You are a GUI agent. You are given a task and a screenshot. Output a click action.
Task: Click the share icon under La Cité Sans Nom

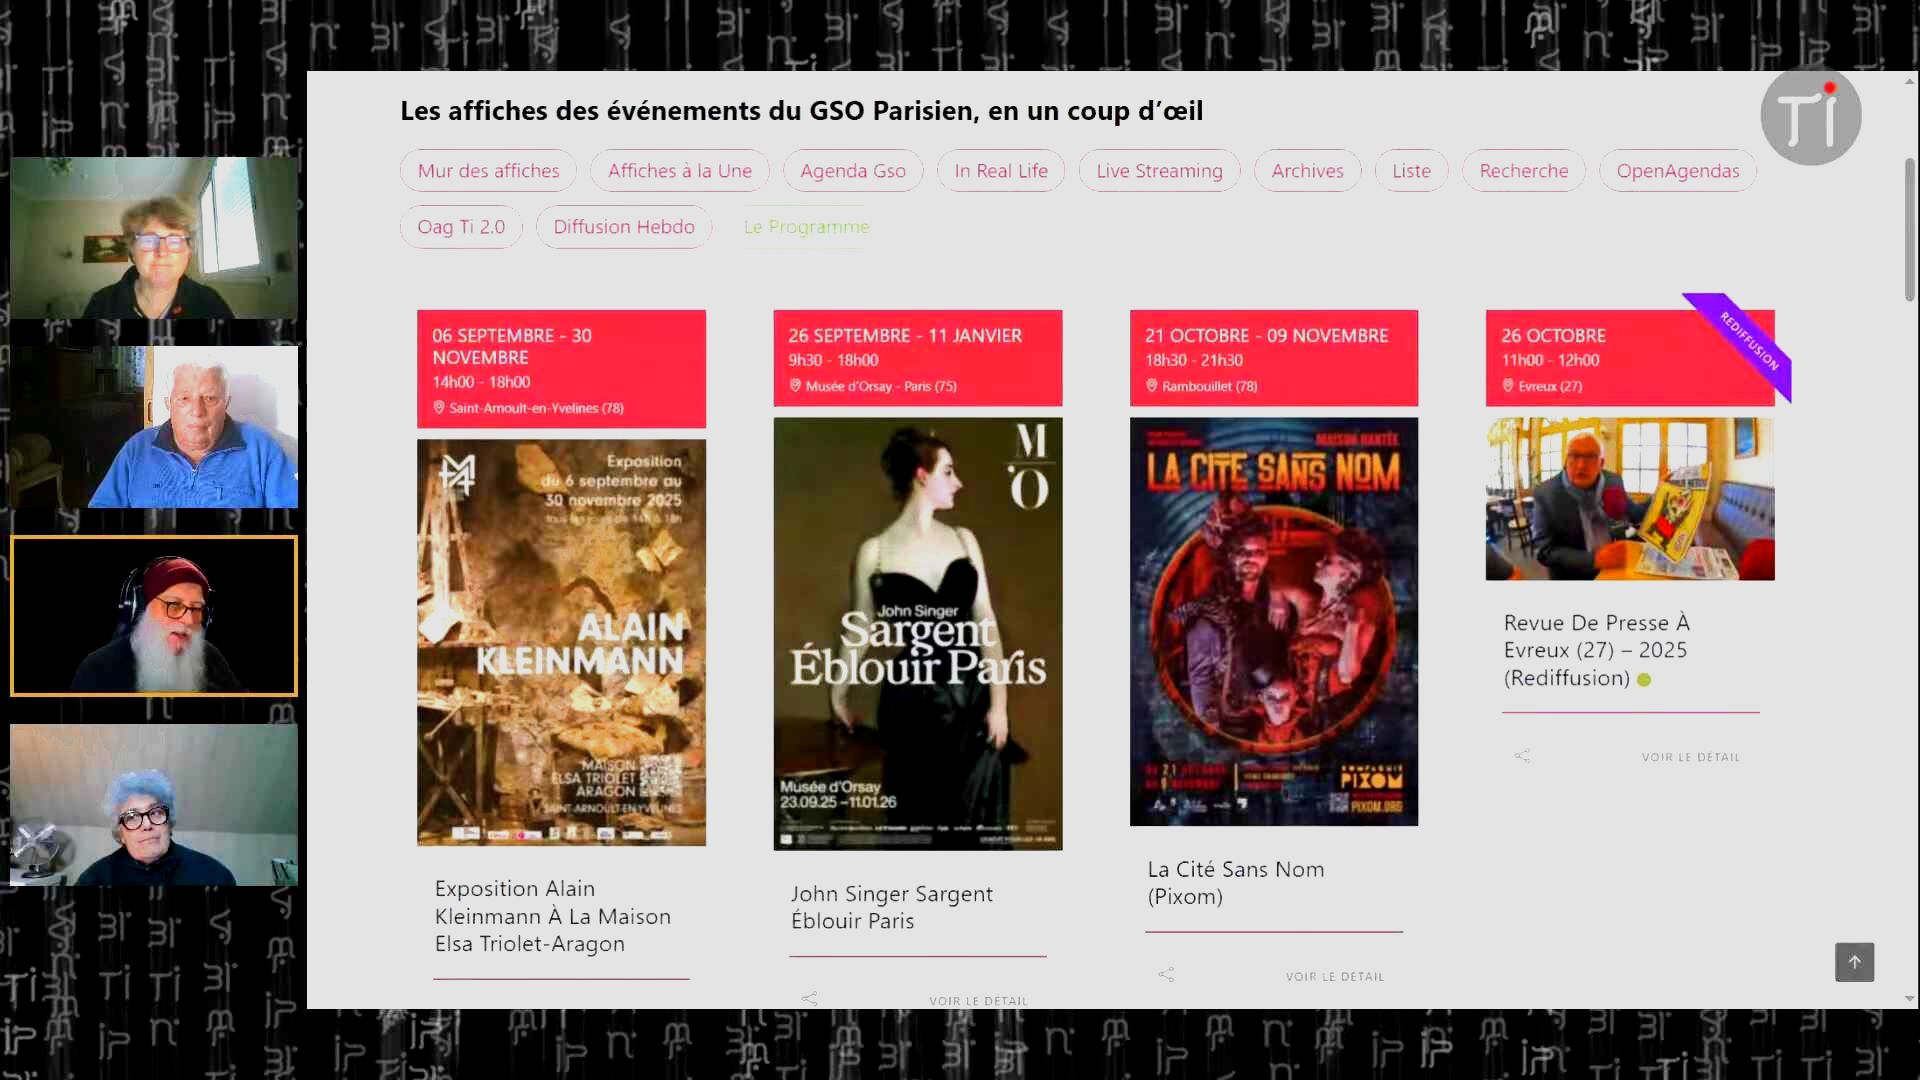tap(1166, 975)
